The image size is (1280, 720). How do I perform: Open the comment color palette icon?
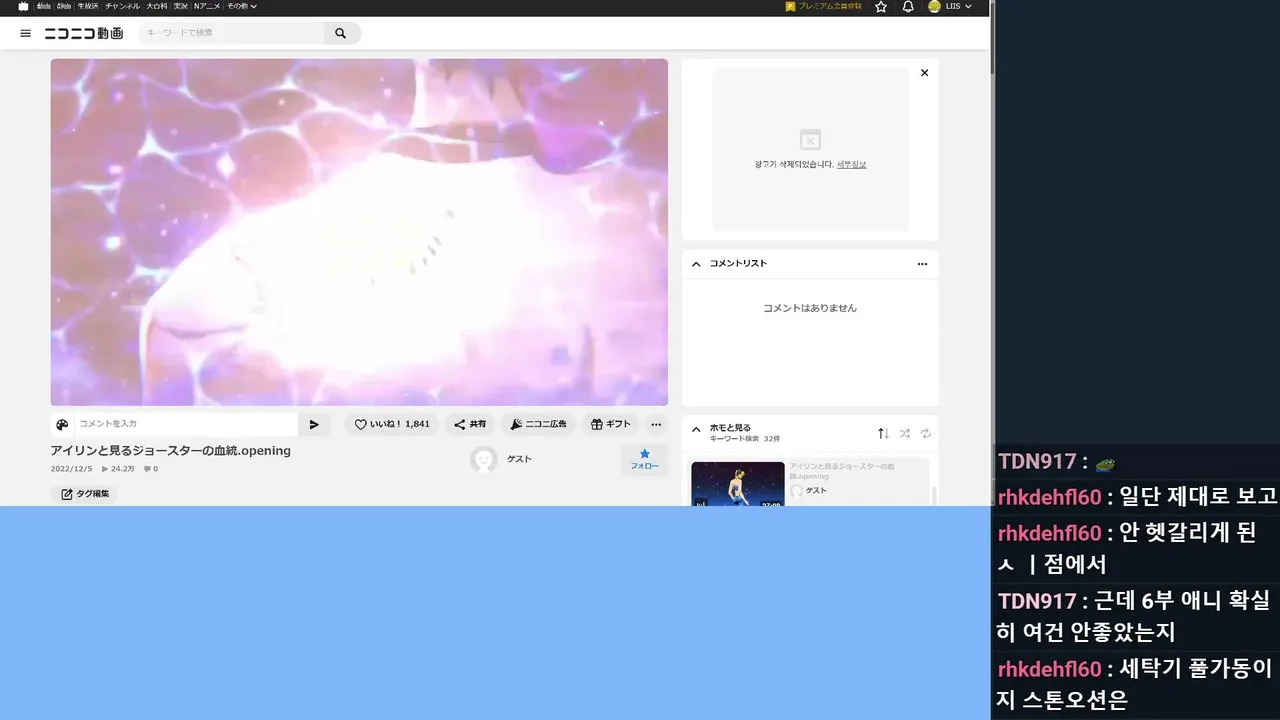pos(62,424)
